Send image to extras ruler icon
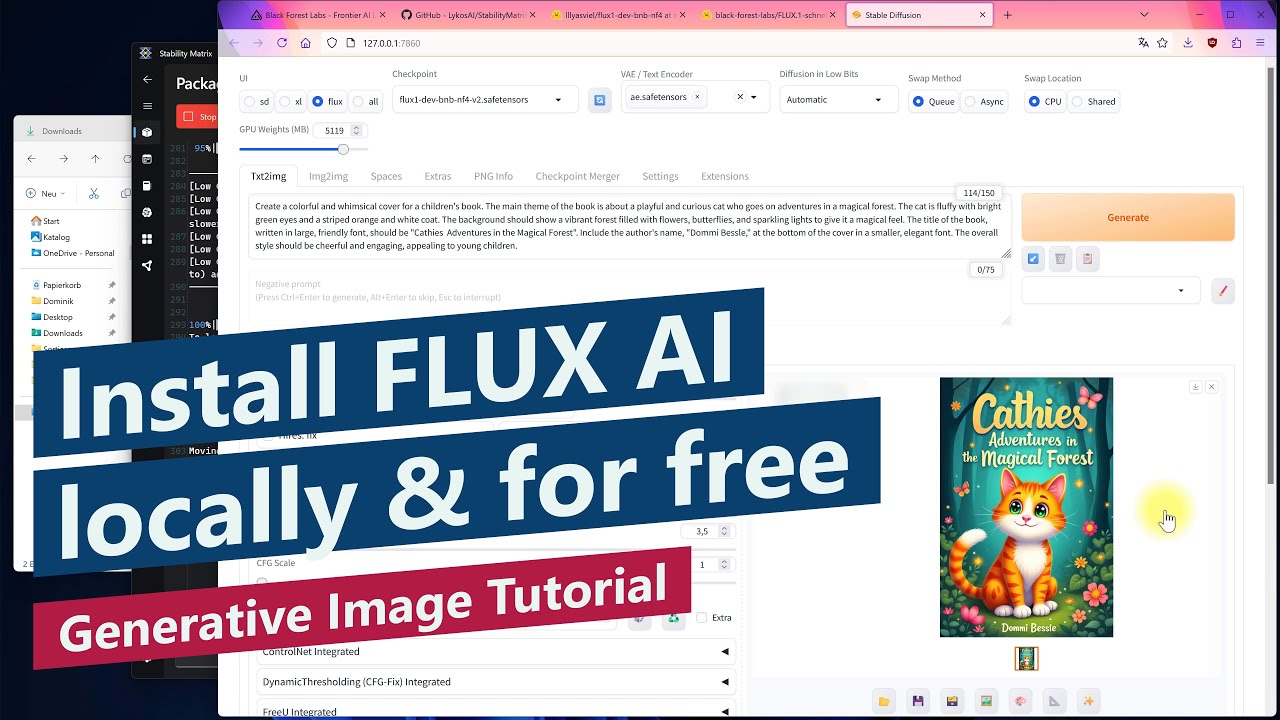The image size is (1280, 720). (x=1054, y=701)
